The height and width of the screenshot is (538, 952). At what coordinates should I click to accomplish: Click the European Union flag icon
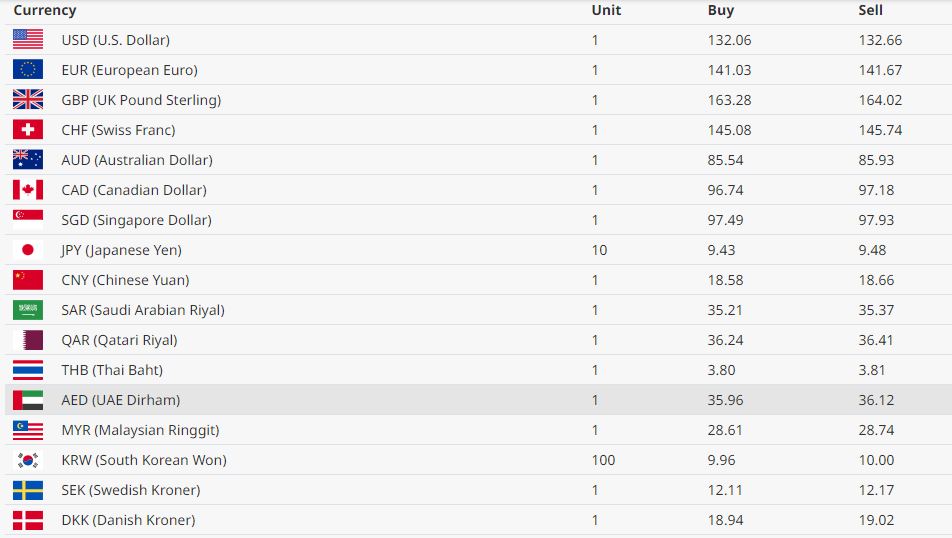(28, 70)
